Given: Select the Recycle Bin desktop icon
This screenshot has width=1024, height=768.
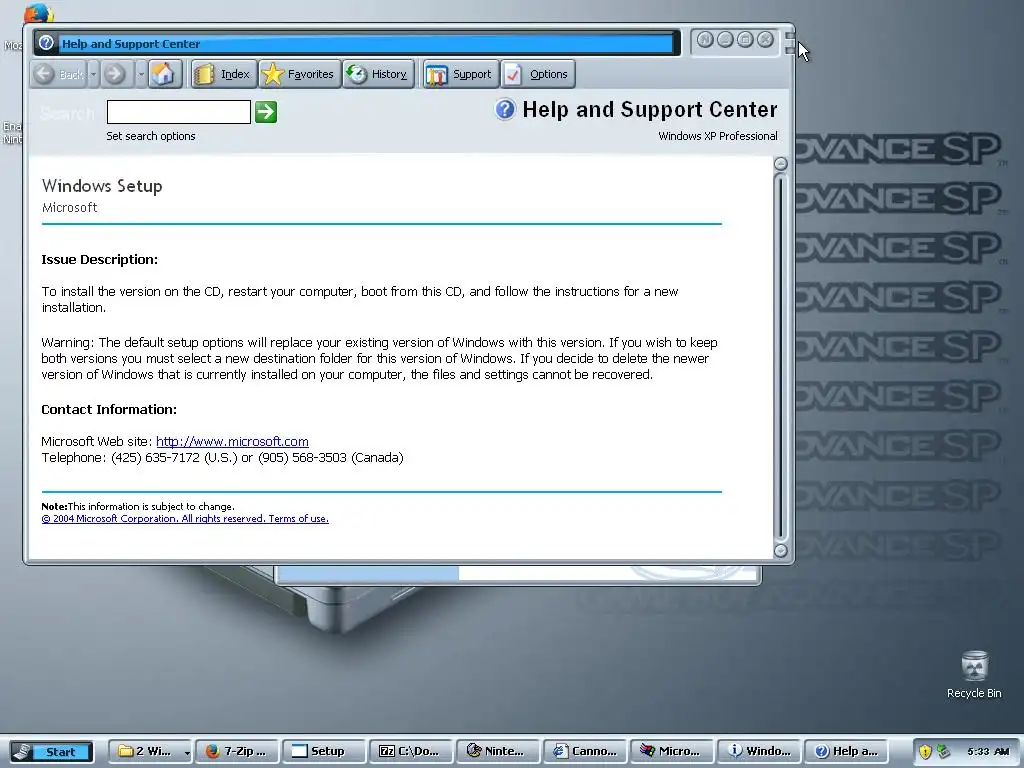Looking at the screenshot, I should pos(974,675).
